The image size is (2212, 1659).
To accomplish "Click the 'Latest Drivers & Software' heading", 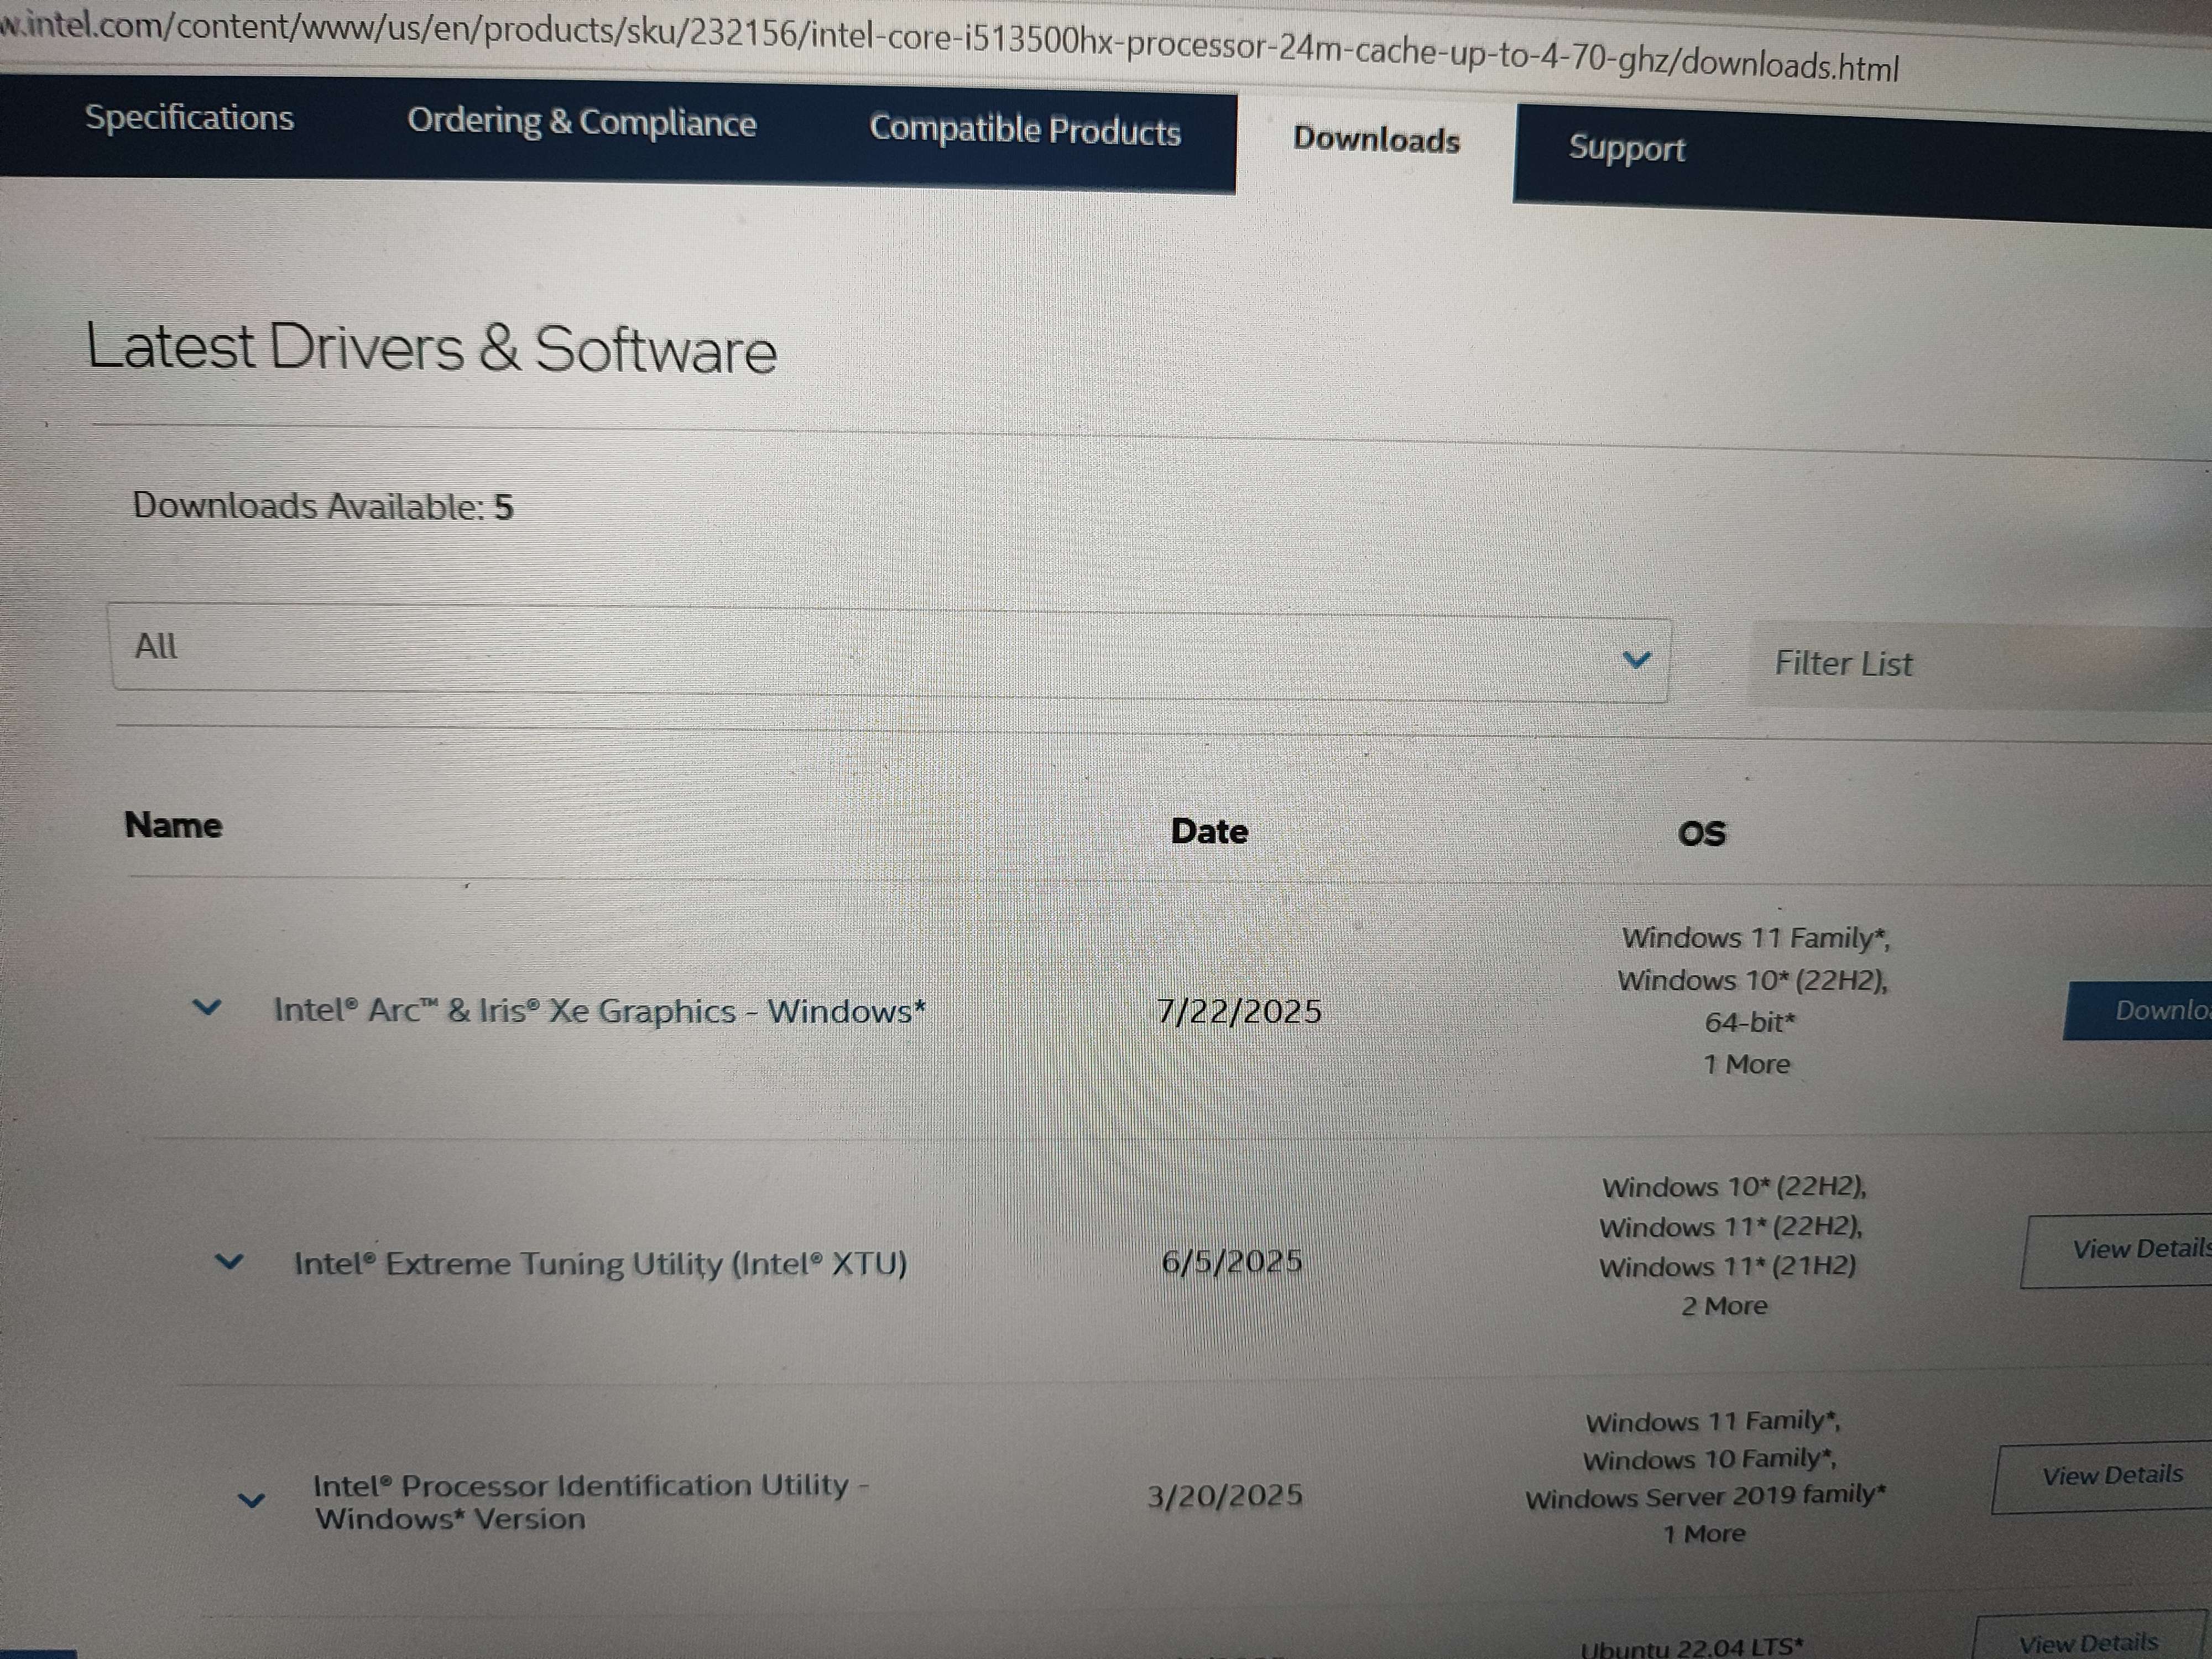I will 431,348.
